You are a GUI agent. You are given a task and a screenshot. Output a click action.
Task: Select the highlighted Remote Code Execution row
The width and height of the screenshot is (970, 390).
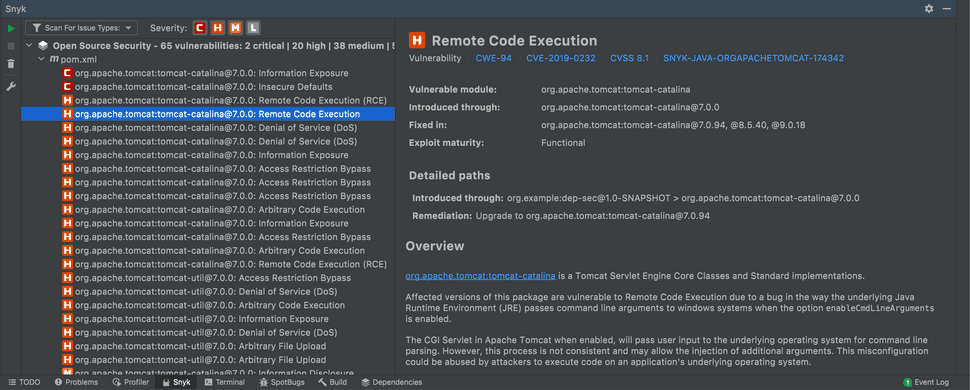[x=207, y=114]
